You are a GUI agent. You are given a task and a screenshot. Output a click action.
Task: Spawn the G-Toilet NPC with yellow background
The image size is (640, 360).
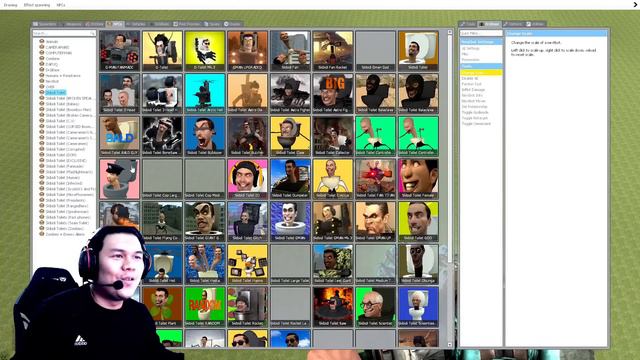[x=162, y=51]
